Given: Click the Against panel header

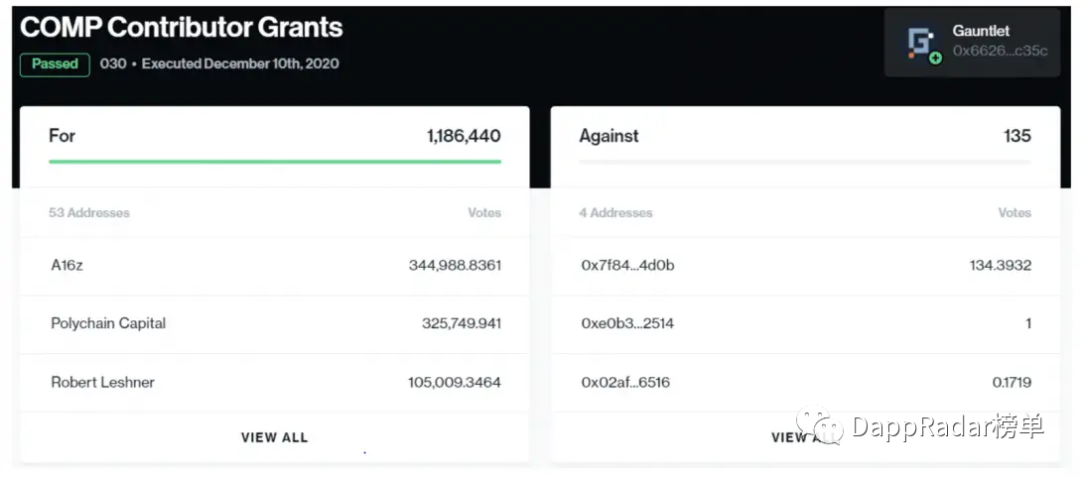Looking at the screenshot, I should click(x=805, y=136).
